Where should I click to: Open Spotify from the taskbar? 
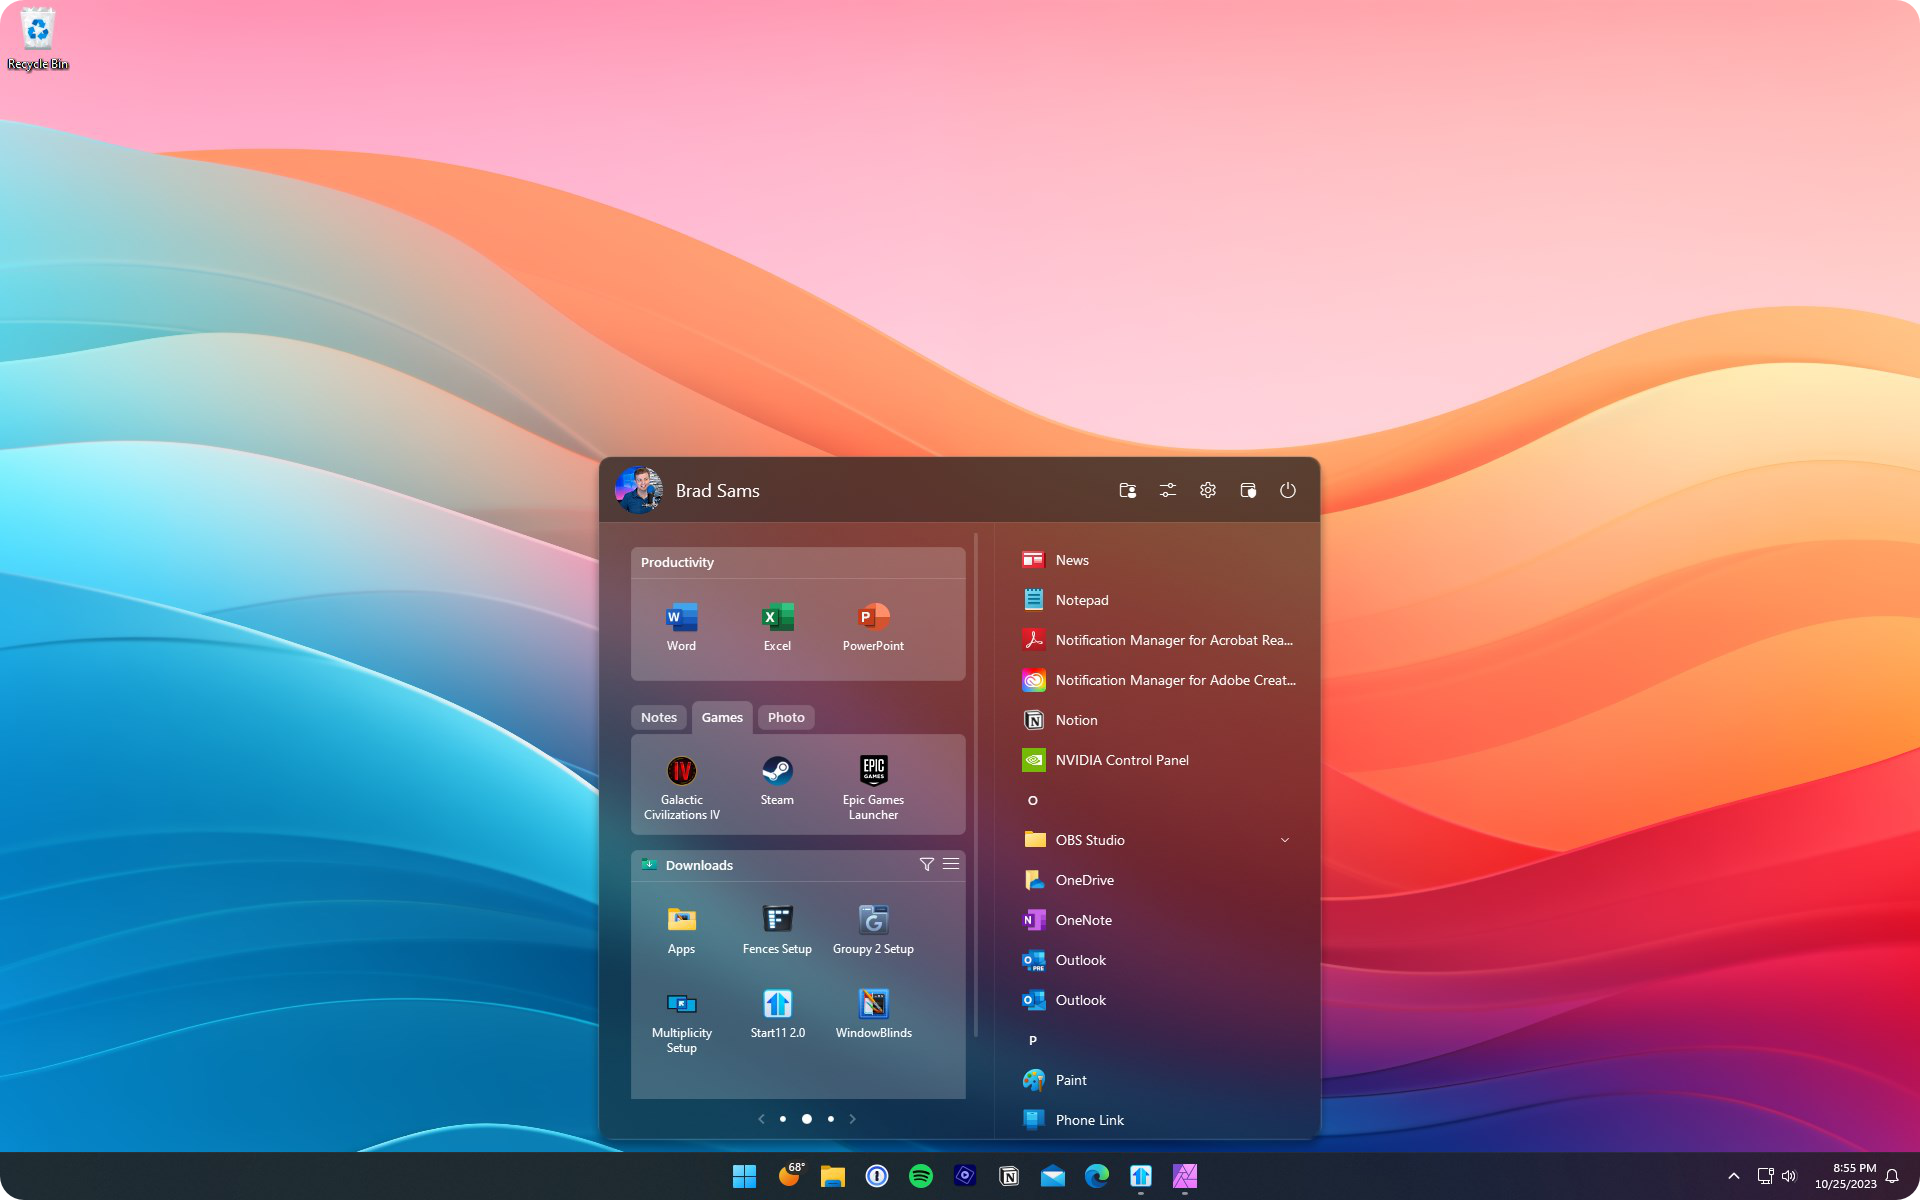click(x=921, y=1176)
